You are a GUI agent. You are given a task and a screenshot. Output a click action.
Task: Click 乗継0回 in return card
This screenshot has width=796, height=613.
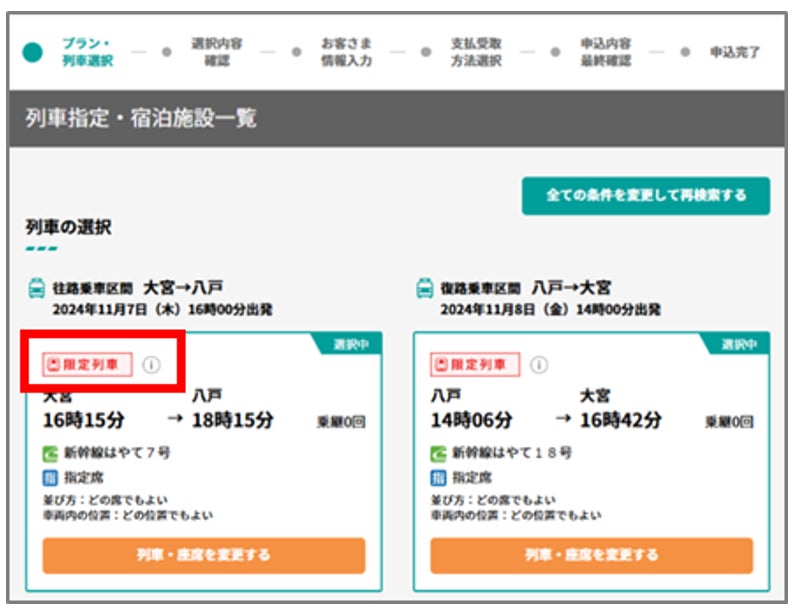(x=729, y=422)
